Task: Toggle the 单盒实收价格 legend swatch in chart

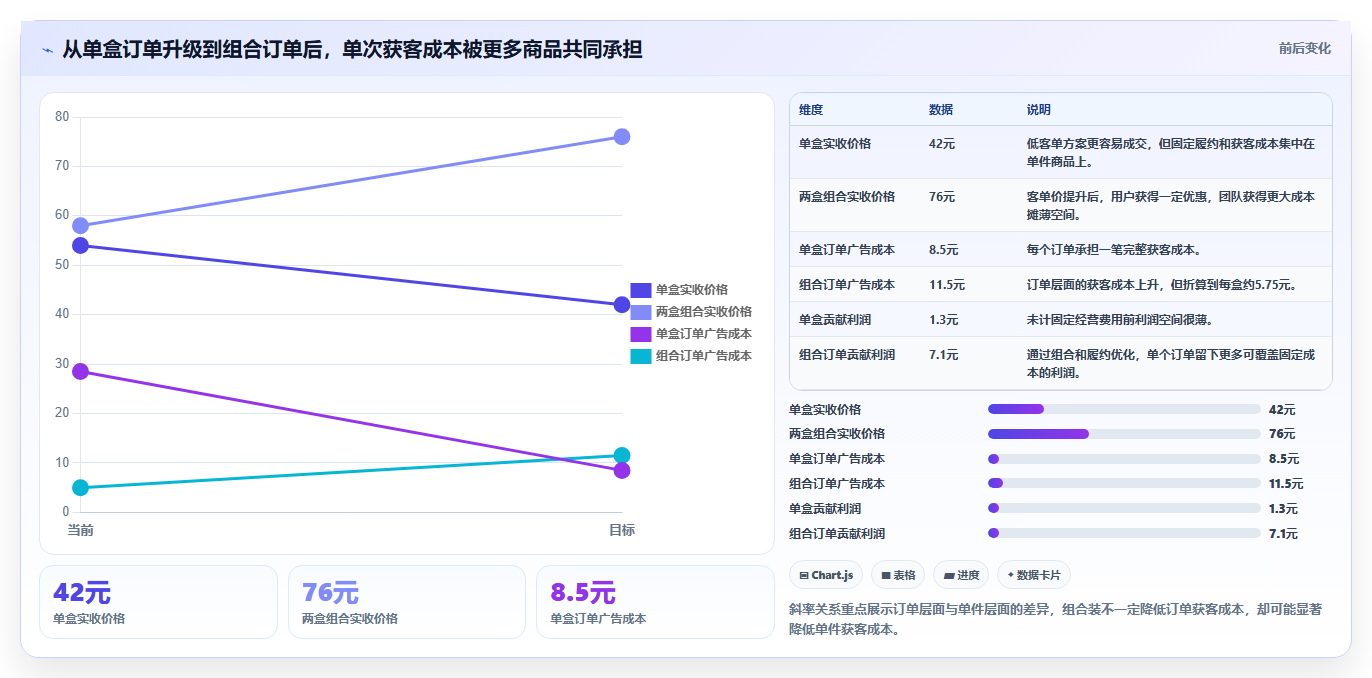Action: point(640,290)
